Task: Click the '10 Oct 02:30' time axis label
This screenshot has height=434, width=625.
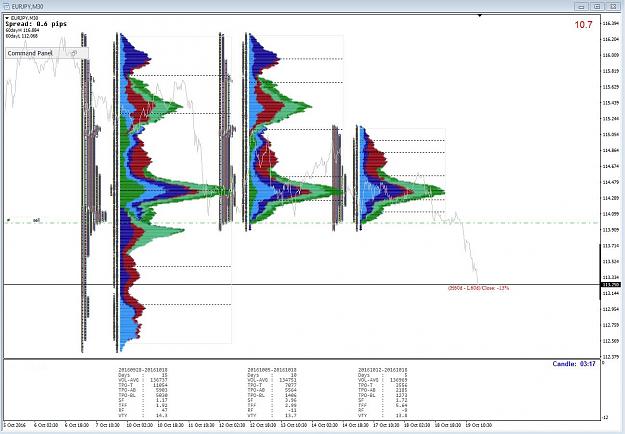Action: tap(140, 425)
